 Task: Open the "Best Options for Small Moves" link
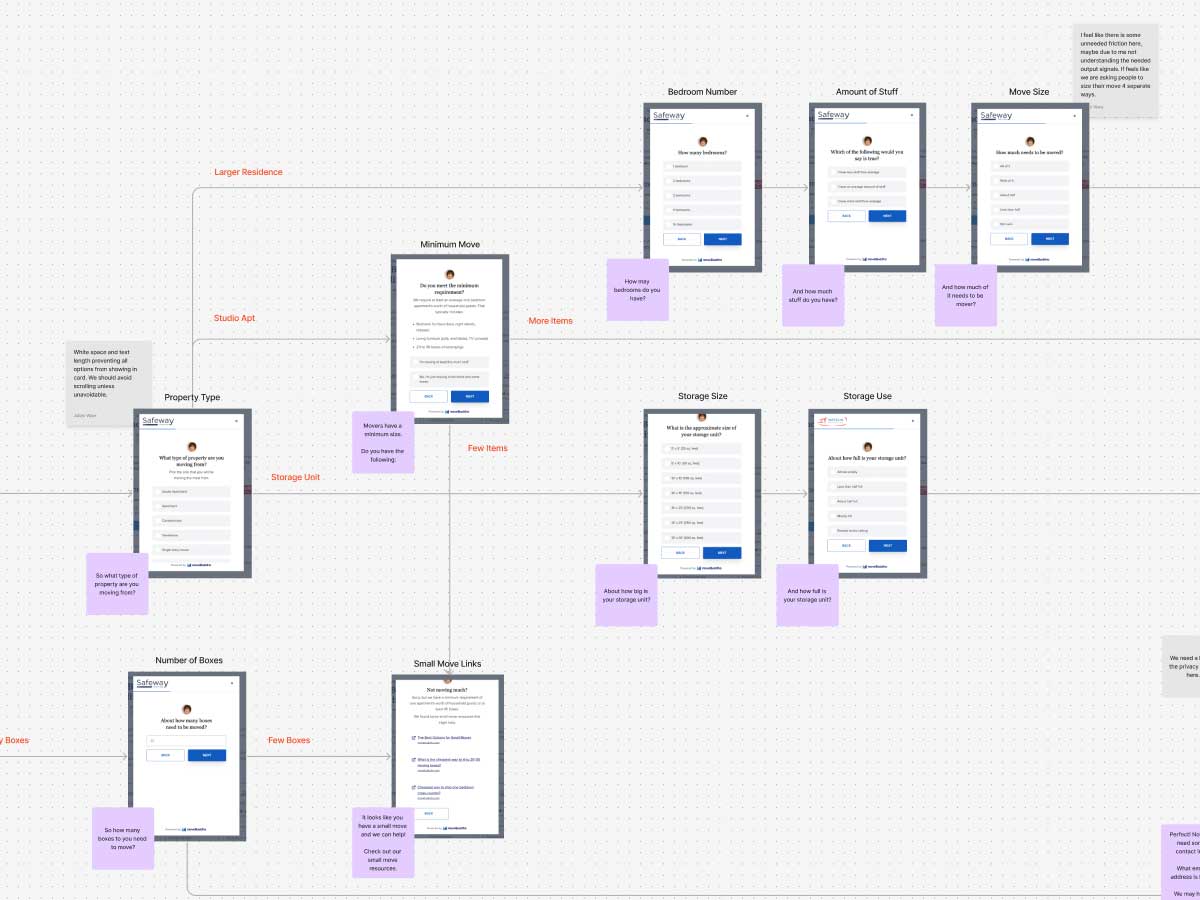pos(444,737)
